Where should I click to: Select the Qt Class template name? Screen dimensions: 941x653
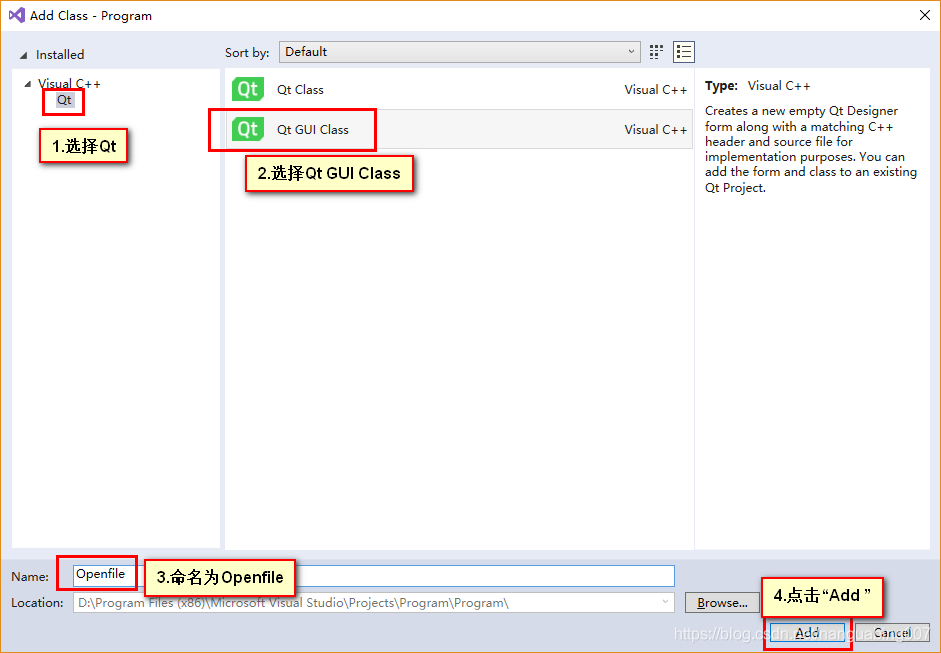(x=300, y=90)
